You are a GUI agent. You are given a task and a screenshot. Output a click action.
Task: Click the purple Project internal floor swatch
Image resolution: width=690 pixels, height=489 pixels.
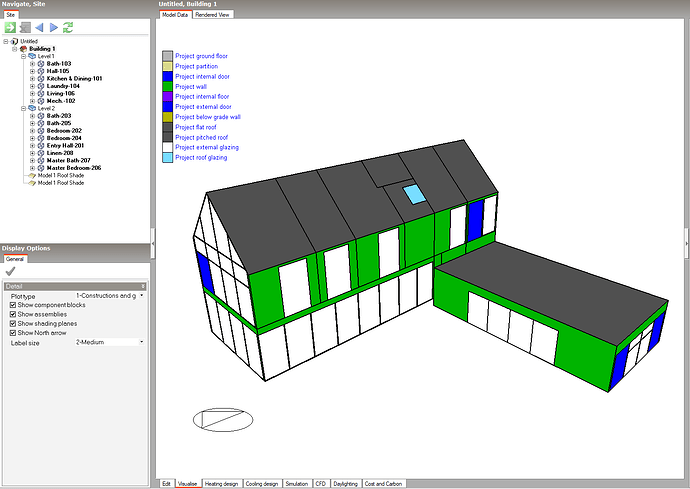(168, 96)
